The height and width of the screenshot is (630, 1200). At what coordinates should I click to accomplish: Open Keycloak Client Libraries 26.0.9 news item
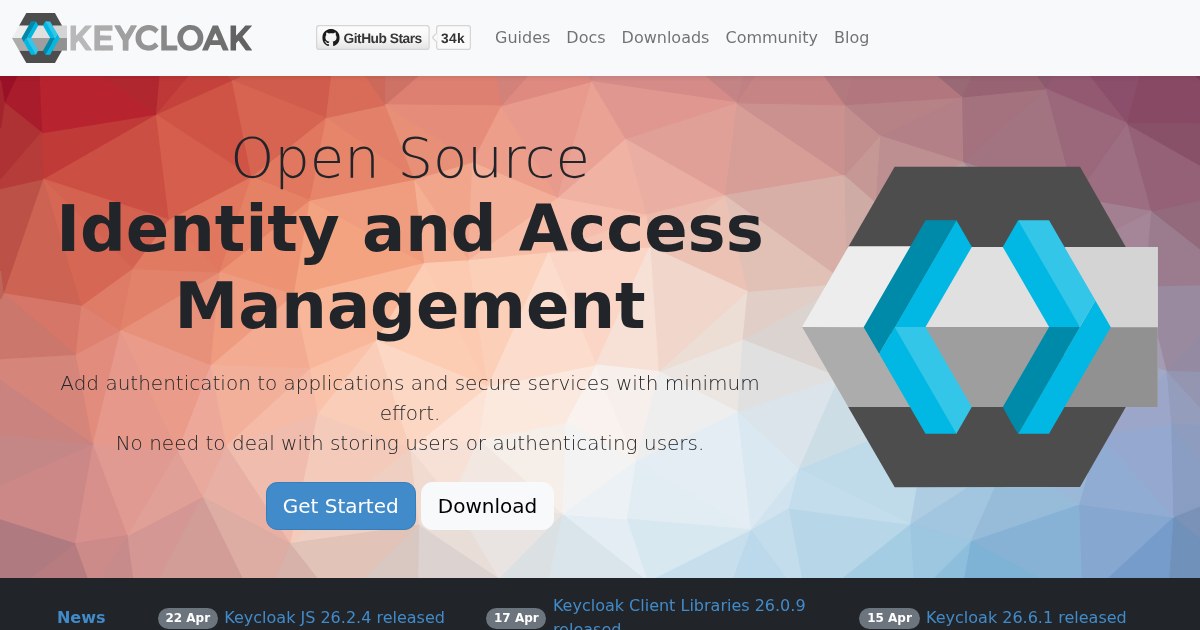coord(679,616)
